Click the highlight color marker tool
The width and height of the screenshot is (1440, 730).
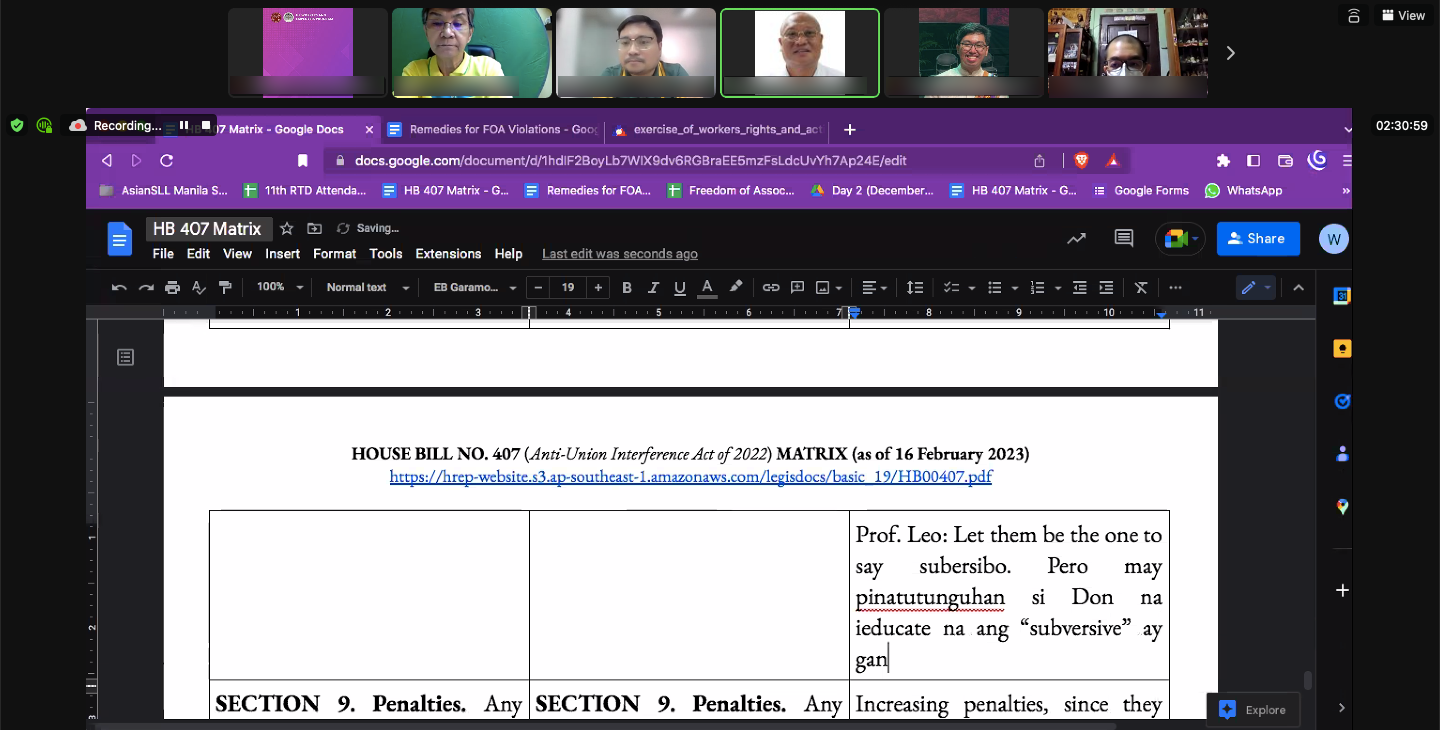pyautogui.click(x=736, y=288)
